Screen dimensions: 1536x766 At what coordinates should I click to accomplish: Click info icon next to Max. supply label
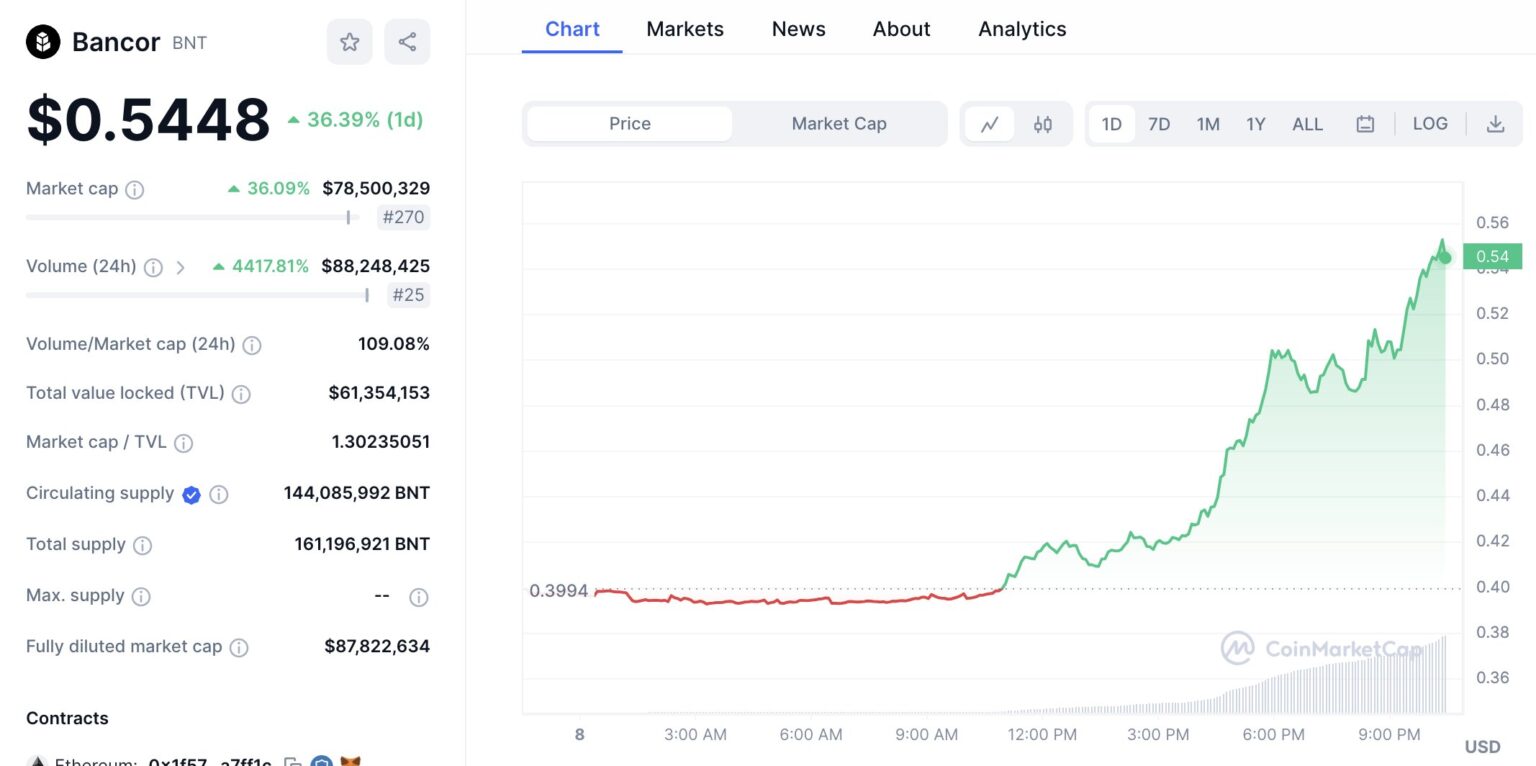141,597
